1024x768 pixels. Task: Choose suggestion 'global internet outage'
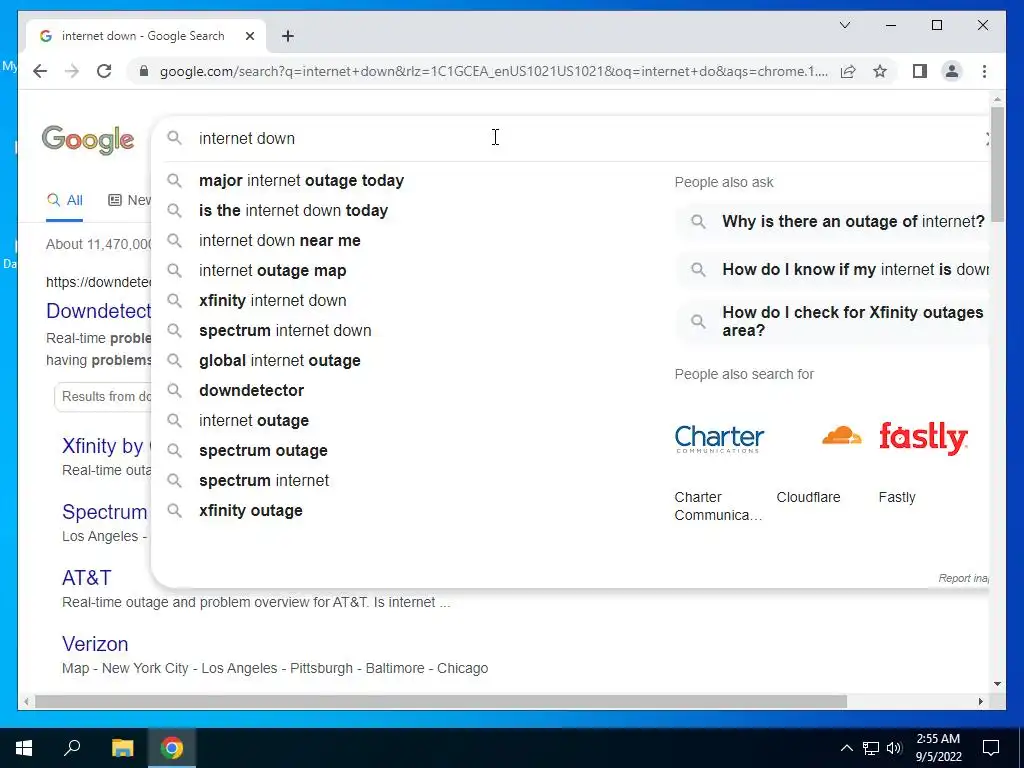[x=280, y=360]
